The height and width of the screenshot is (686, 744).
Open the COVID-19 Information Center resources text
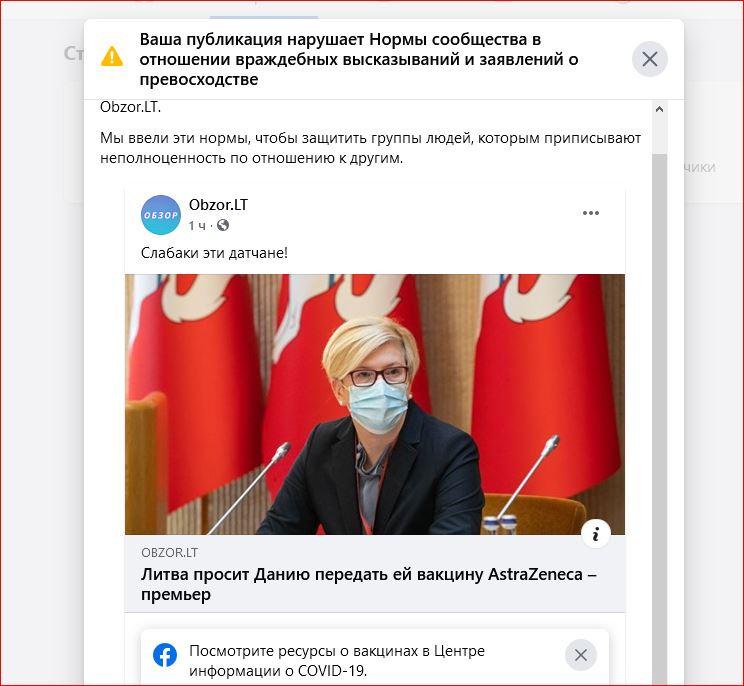coord(337,660)
